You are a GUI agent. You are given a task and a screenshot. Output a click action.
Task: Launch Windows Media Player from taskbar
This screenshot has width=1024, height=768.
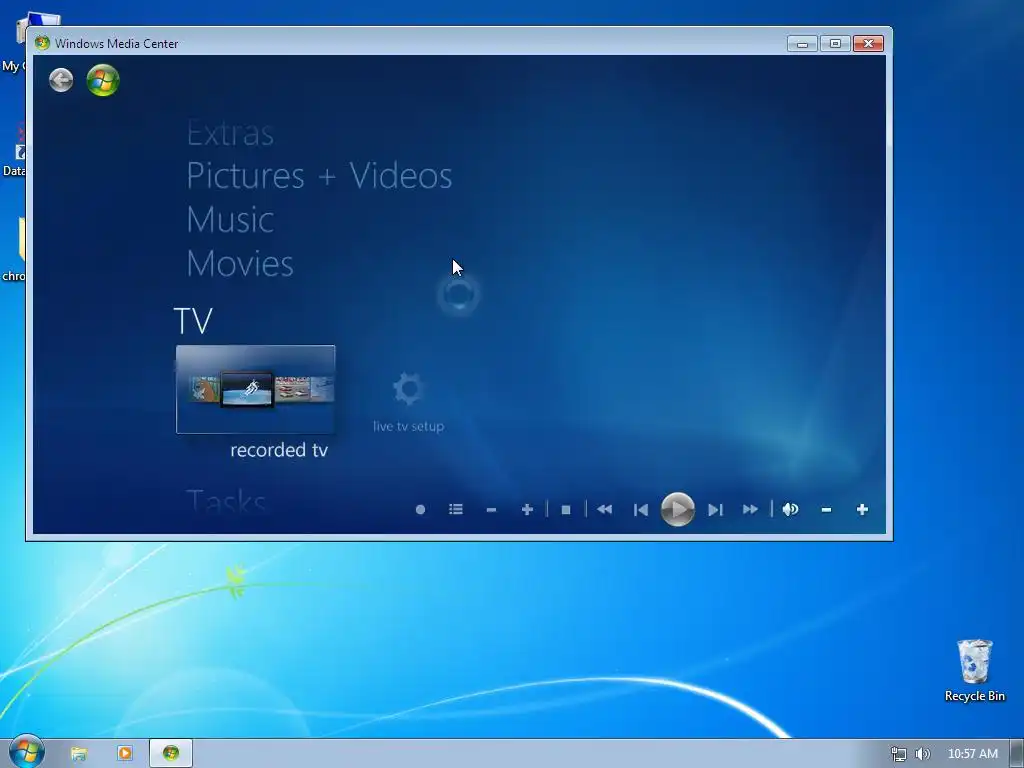pos(125,754)
